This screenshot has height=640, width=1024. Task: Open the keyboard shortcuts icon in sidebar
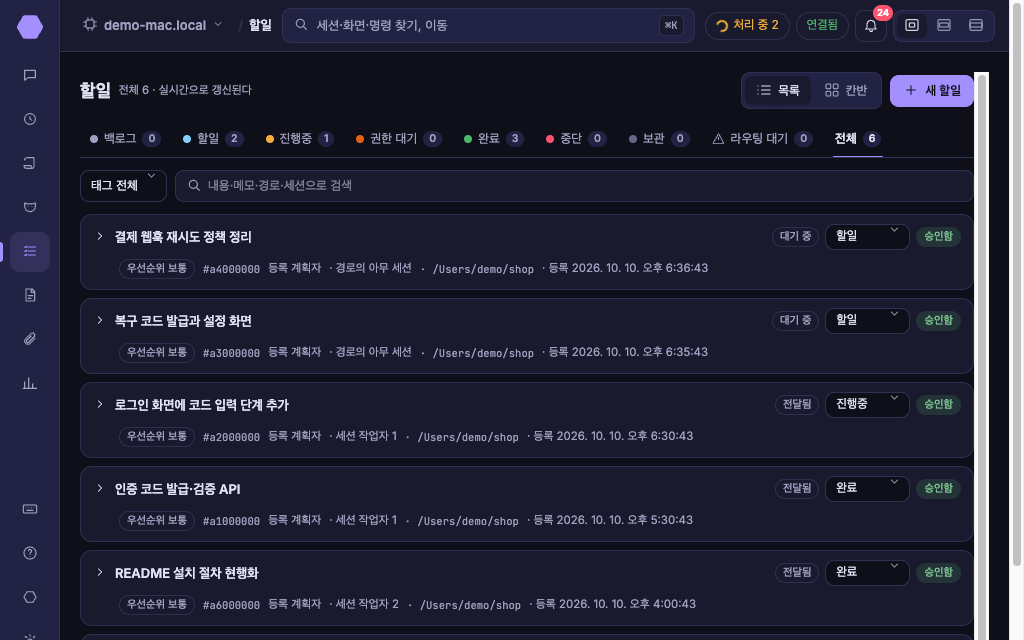click(29, 509)
